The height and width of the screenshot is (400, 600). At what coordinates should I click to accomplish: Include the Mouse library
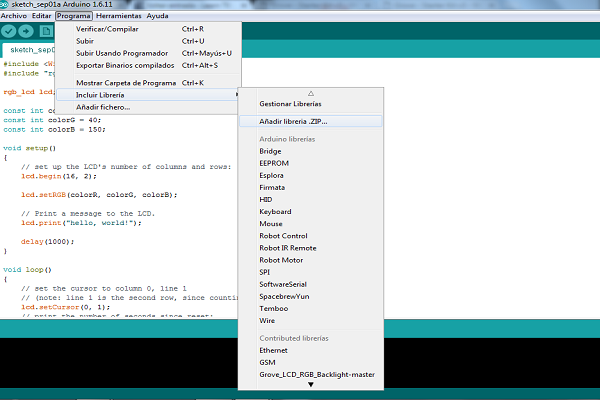(x=311, y=224)
